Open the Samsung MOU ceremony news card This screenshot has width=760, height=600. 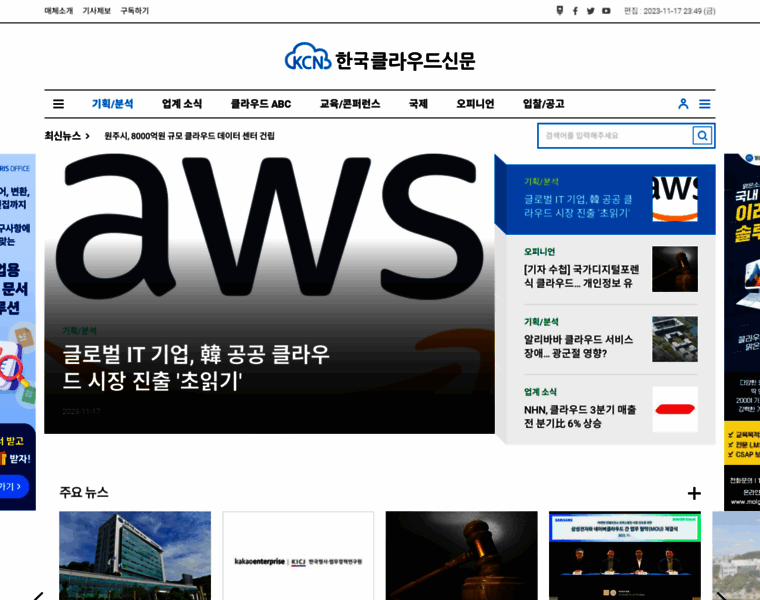click(625, 555)
